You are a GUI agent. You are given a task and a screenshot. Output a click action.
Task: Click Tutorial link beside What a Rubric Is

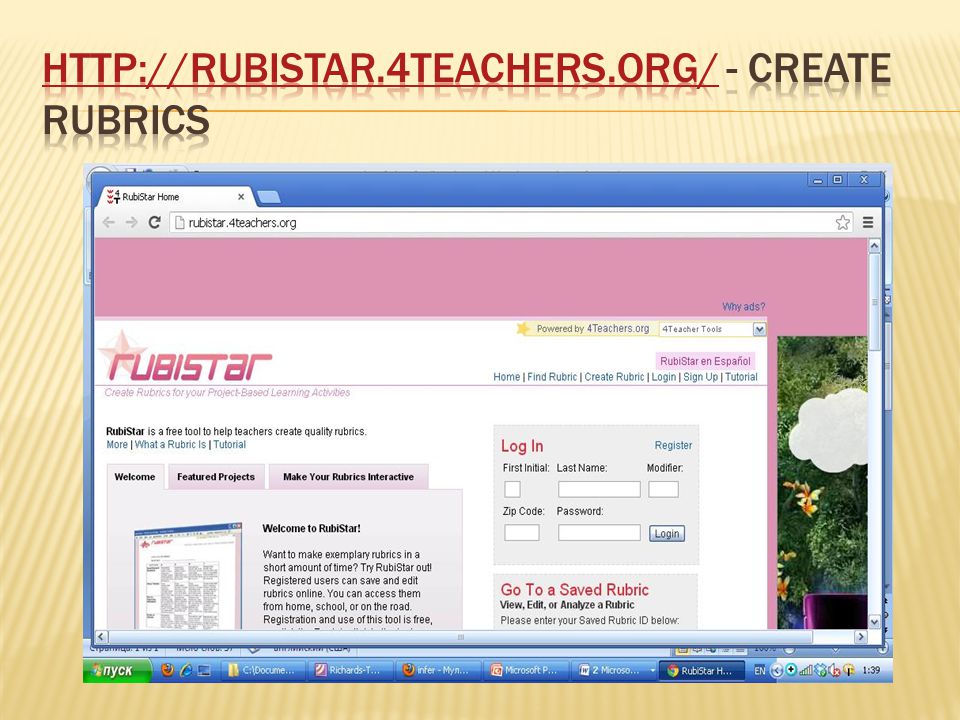(x=230, y=444)
